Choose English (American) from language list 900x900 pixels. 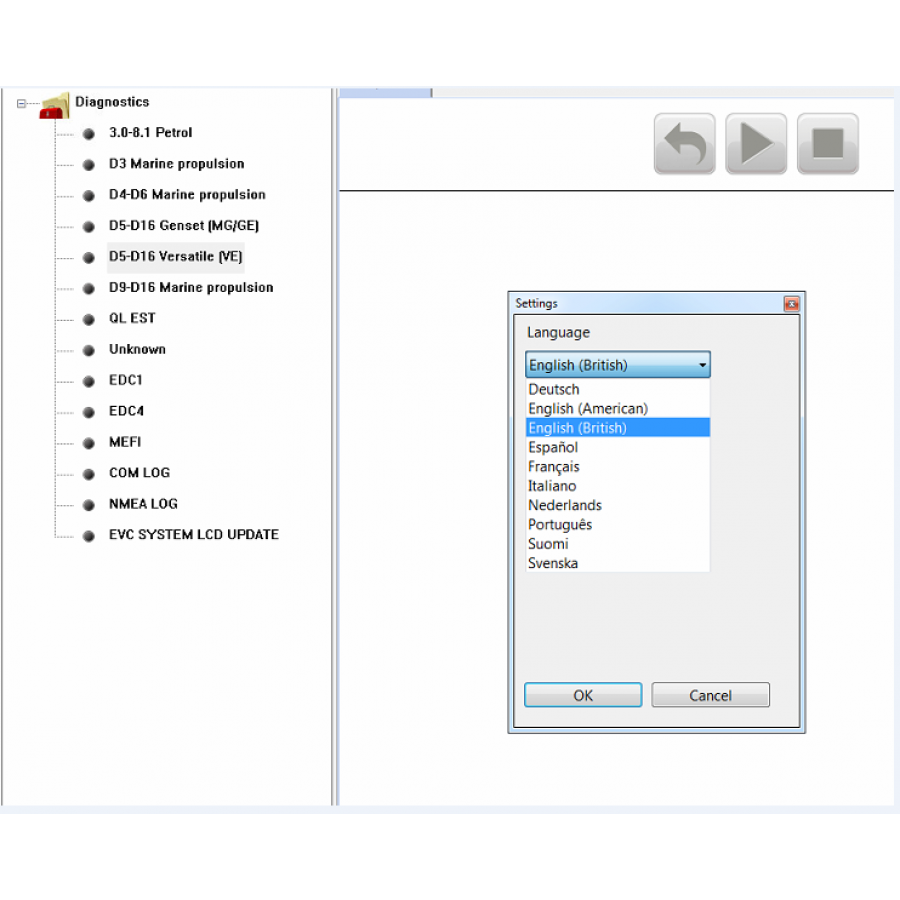(618, 409)
